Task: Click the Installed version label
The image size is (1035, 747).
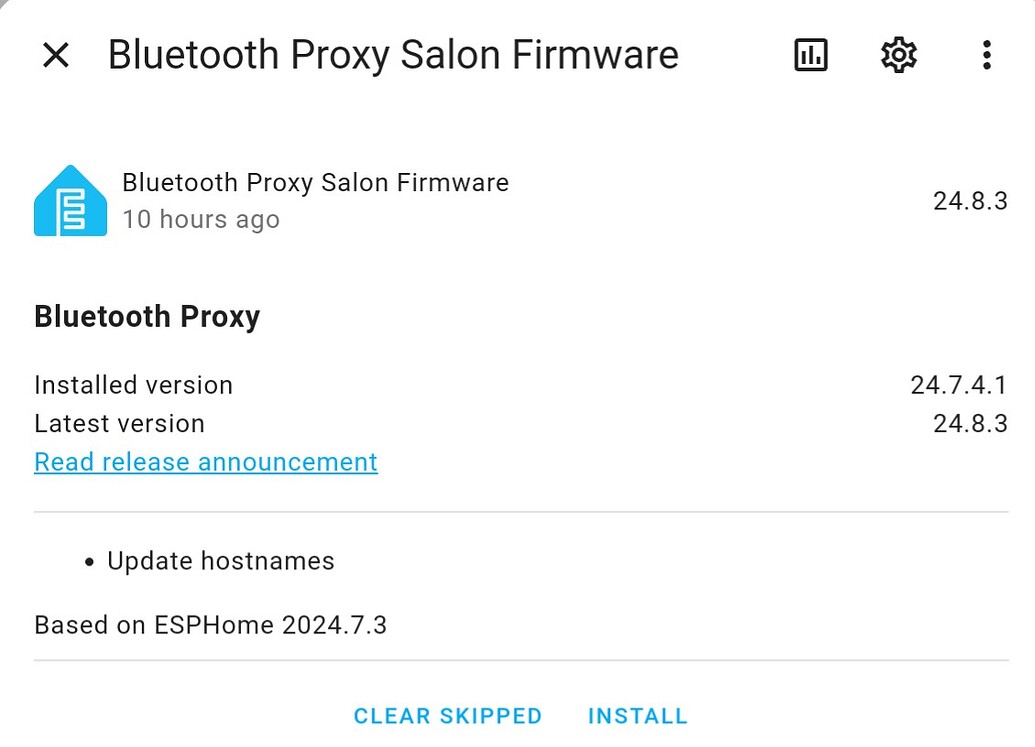Action: coord(133,385)
